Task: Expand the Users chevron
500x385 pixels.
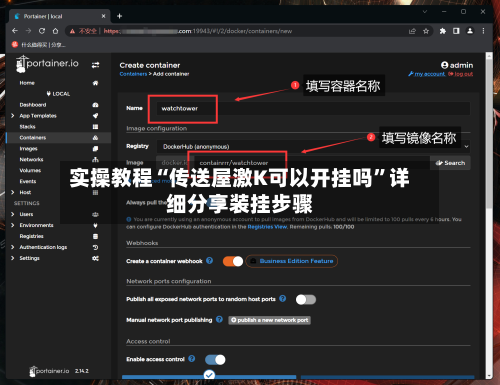Action: pos(13,214)
